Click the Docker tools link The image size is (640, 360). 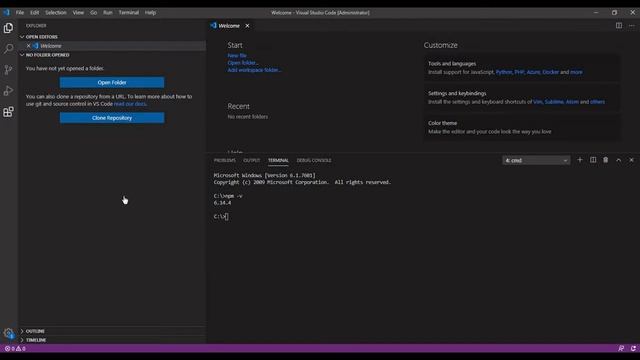tap(550, 72)
